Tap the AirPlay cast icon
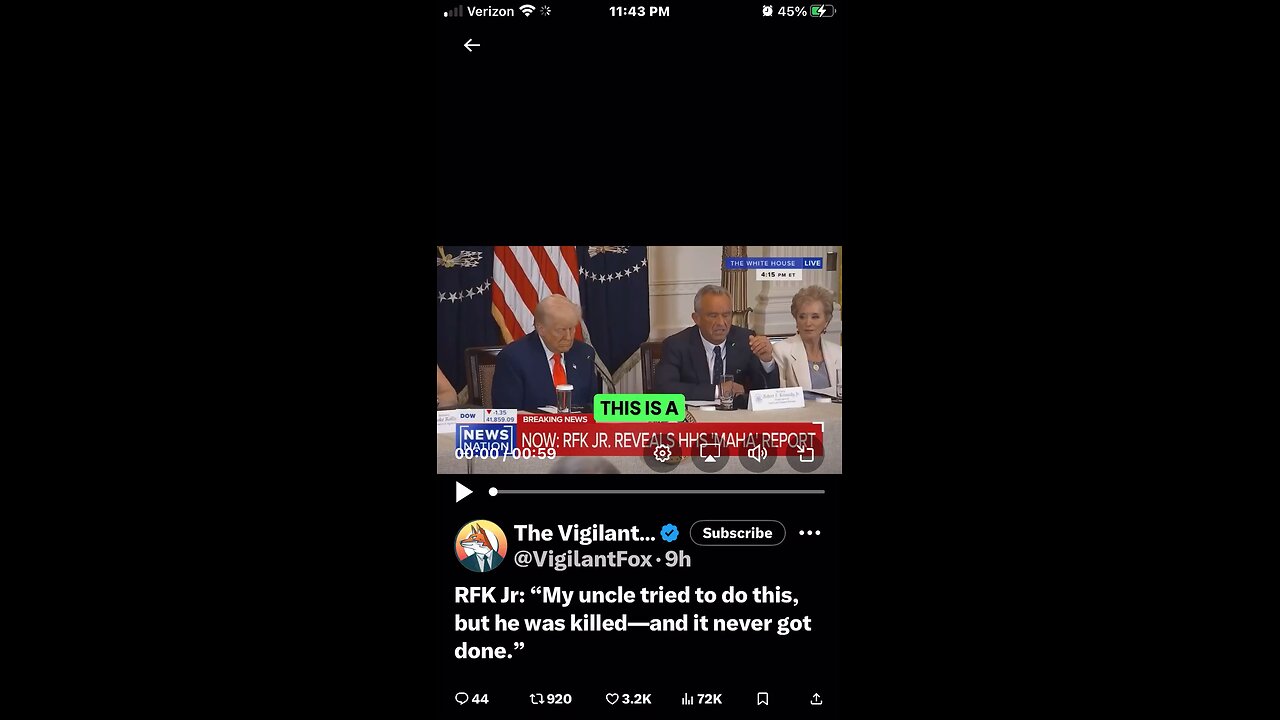Image resolution: width=1280 pixels, height=720 pixels. tap(710, 453)
